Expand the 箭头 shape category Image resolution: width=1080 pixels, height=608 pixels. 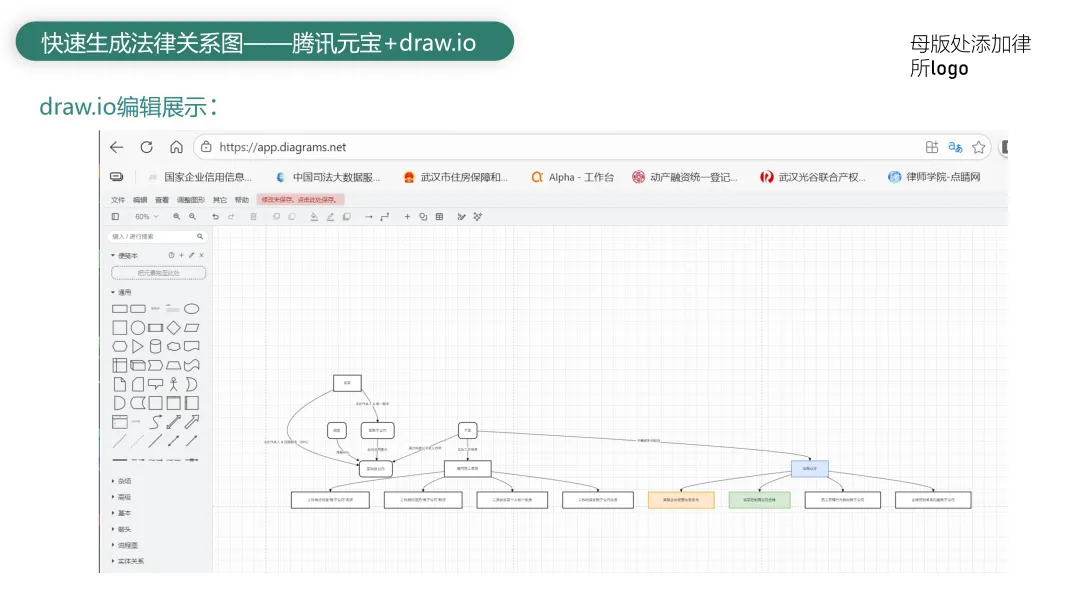point(121,530)
